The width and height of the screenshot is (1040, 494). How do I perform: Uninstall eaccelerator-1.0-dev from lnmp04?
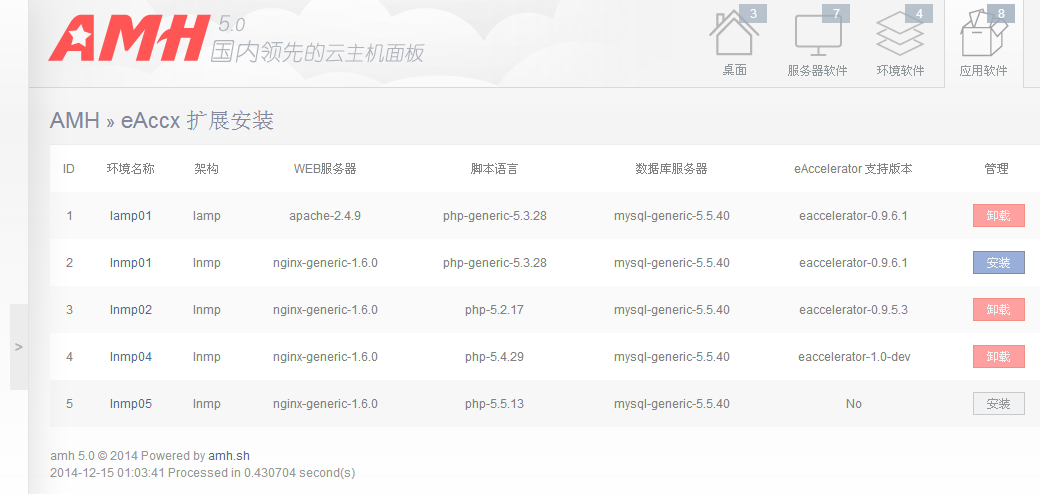pyautogui.click(x=998, y=357)
